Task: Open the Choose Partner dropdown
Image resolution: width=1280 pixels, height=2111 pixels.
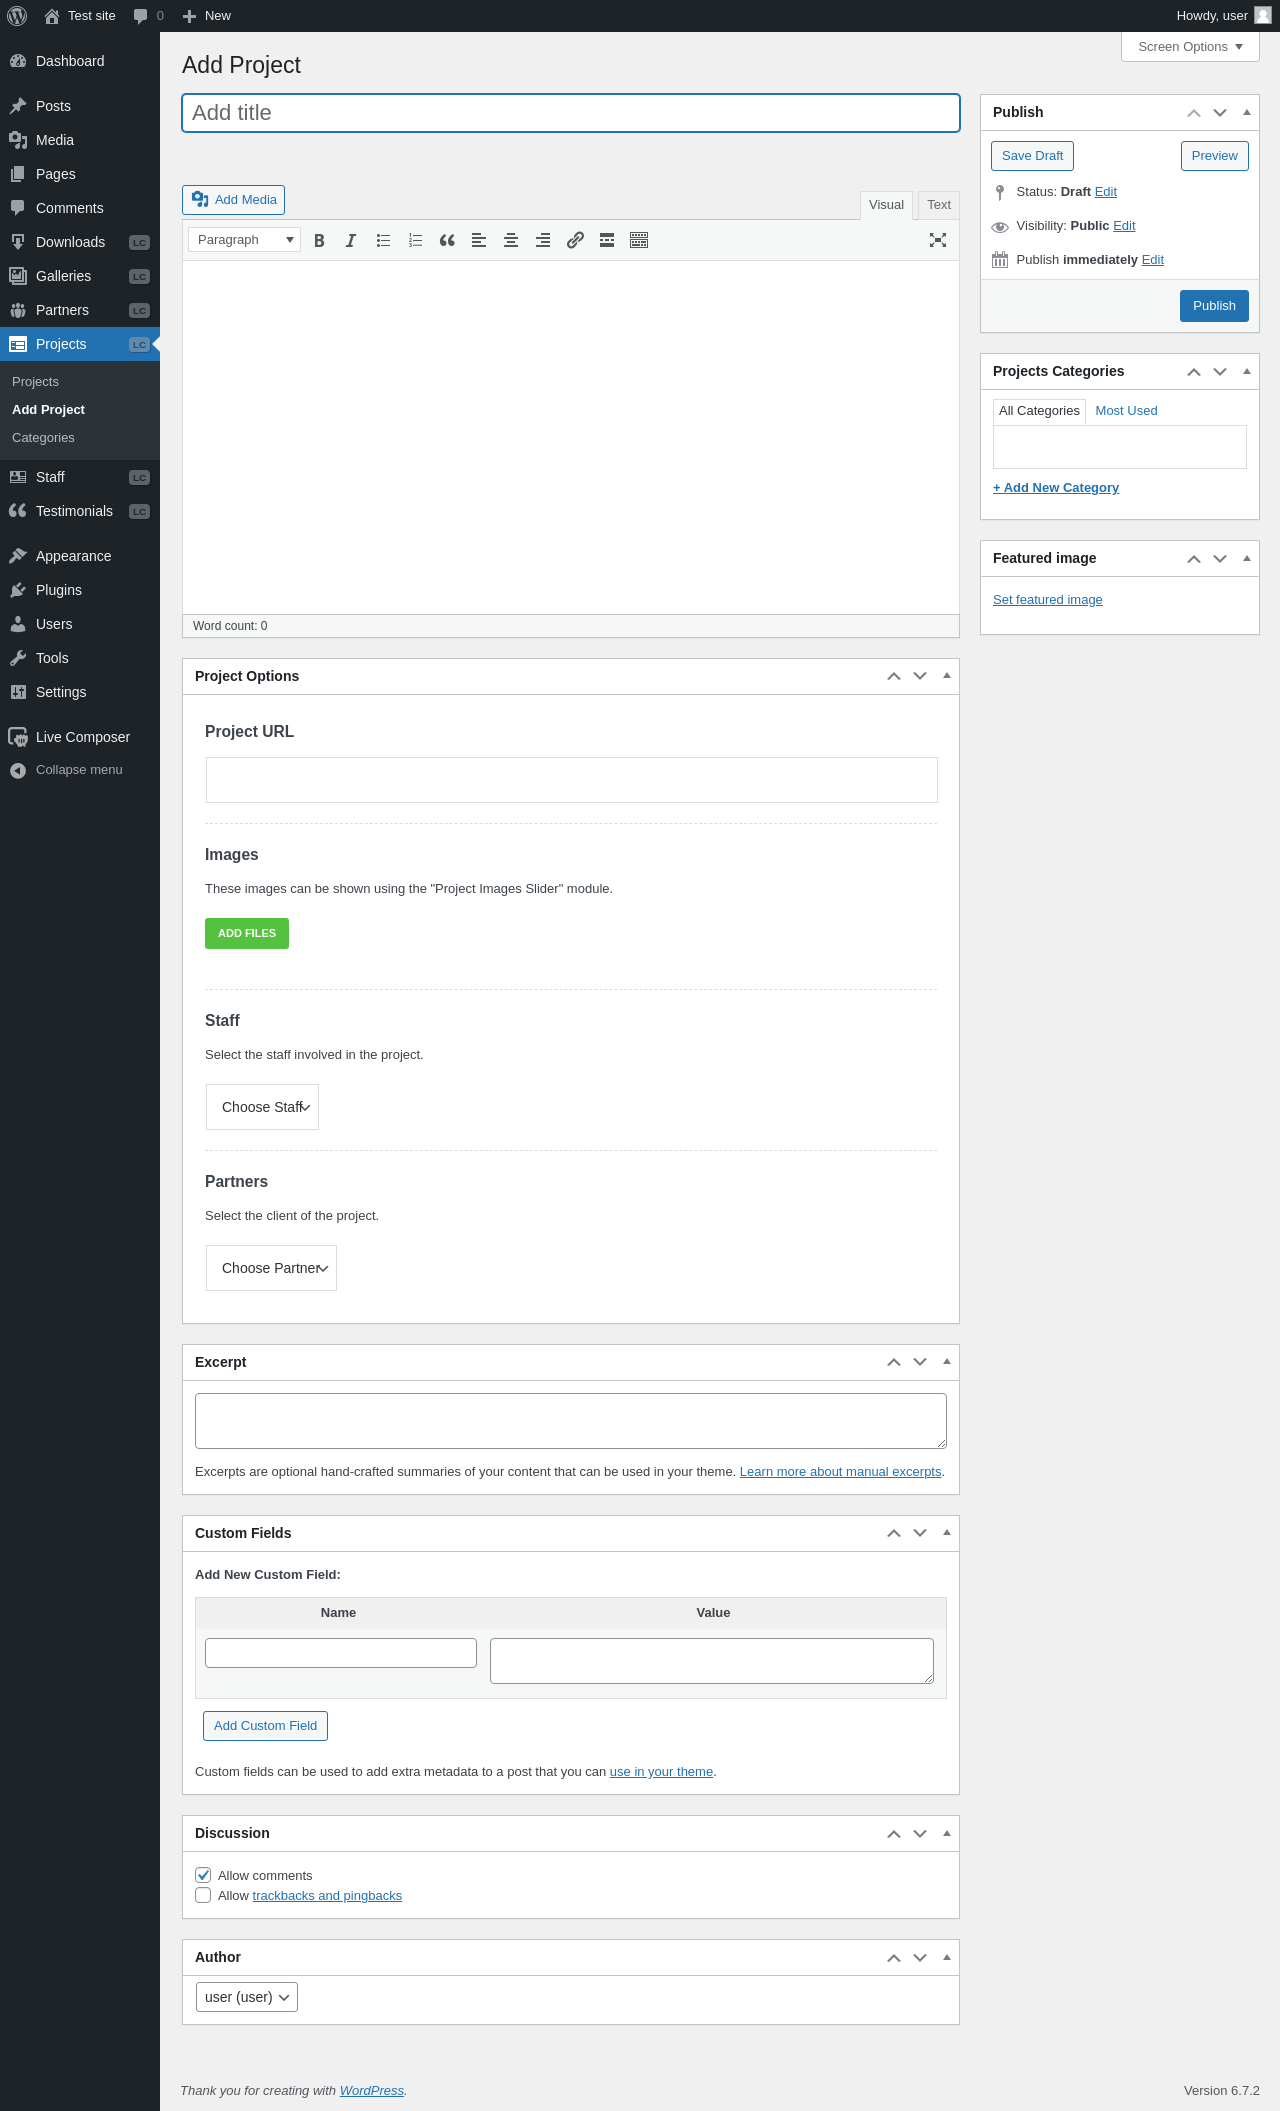Action: coord(271,1268)
